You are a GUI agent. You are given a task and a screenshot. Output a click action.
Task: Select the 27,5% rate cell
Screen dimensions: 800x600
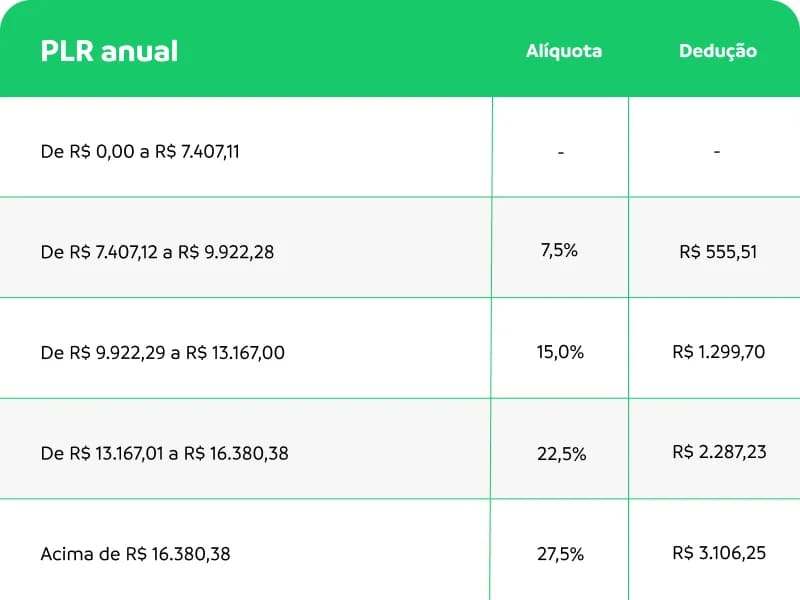(560, 554)
